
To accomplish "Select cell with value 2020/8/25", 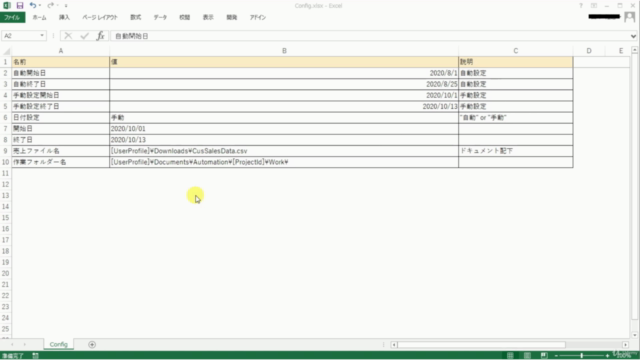I will [284, 84].
